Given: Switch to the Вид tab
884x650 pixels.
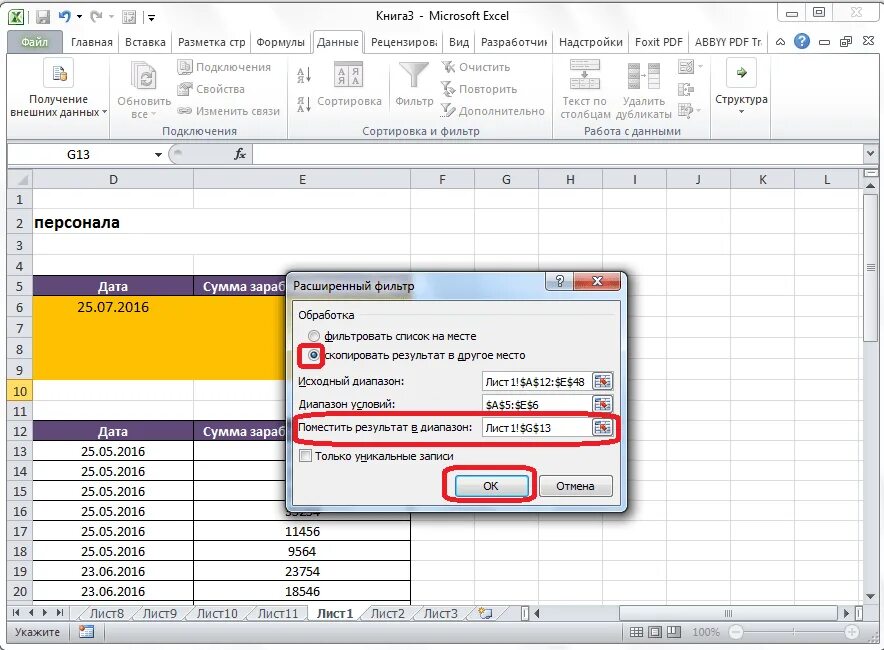Looking at the screenshot, I should pos(459,42).
